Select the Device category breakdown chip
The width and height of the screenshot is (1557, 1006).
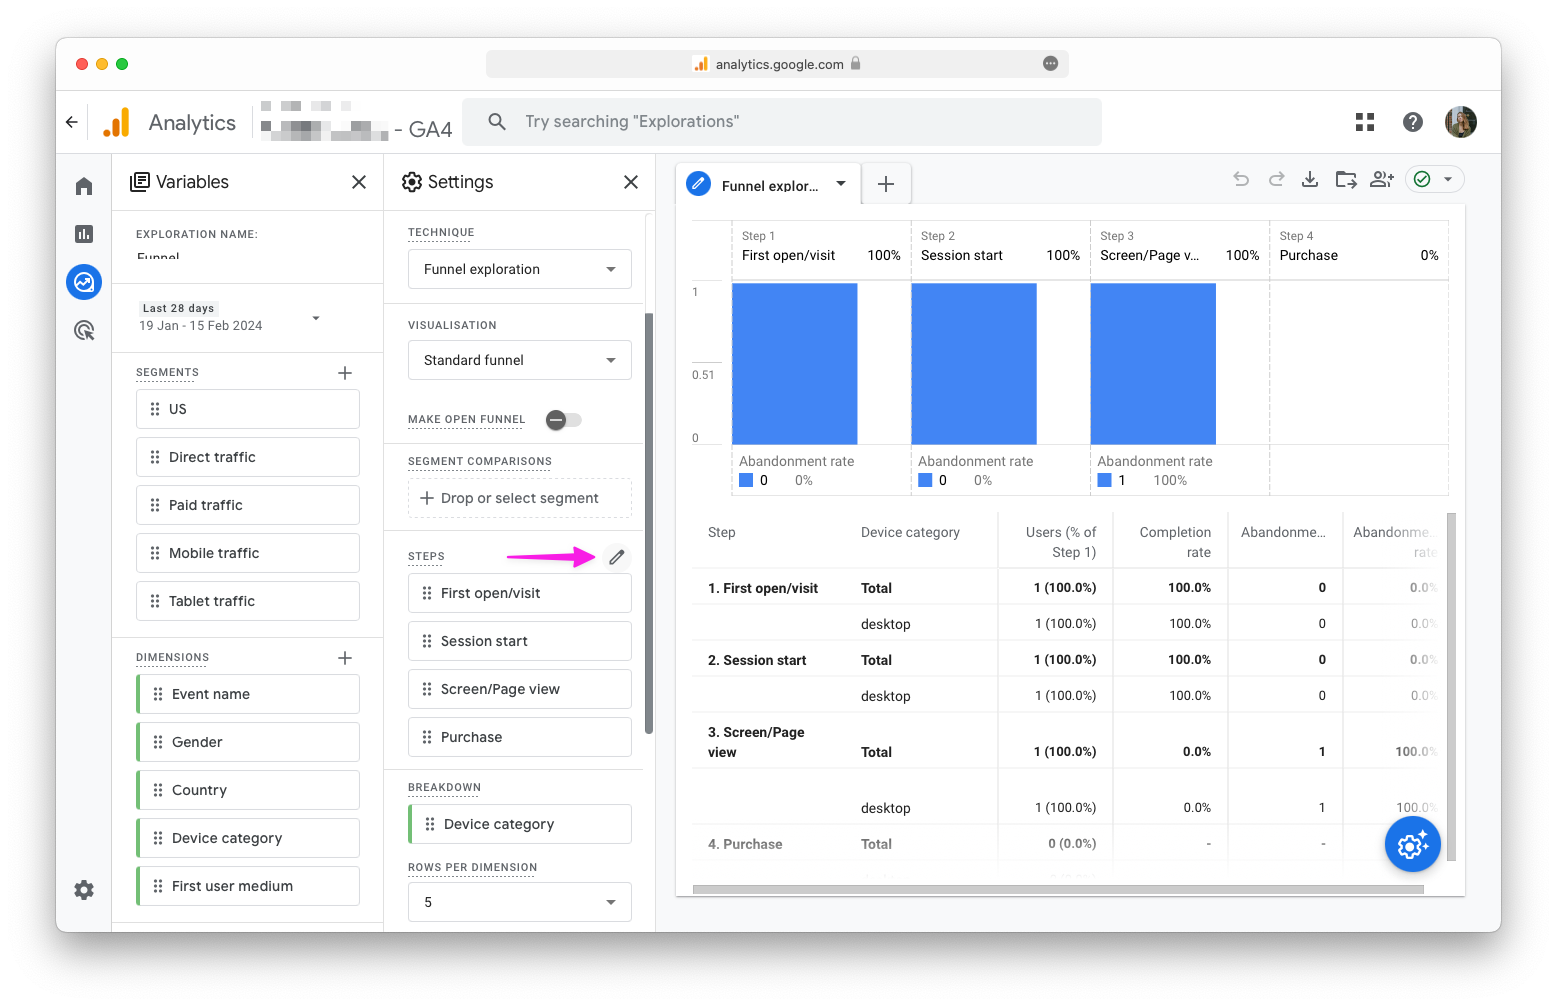point(520,824)
